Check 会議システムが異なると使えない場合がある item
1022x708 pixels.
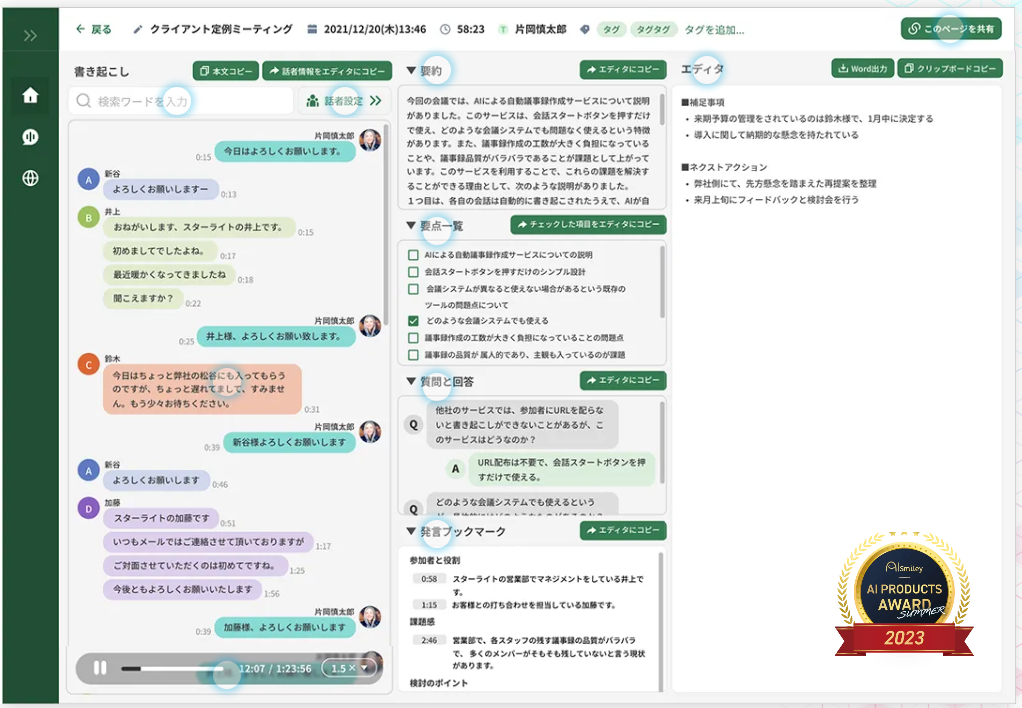click(413, 289)
